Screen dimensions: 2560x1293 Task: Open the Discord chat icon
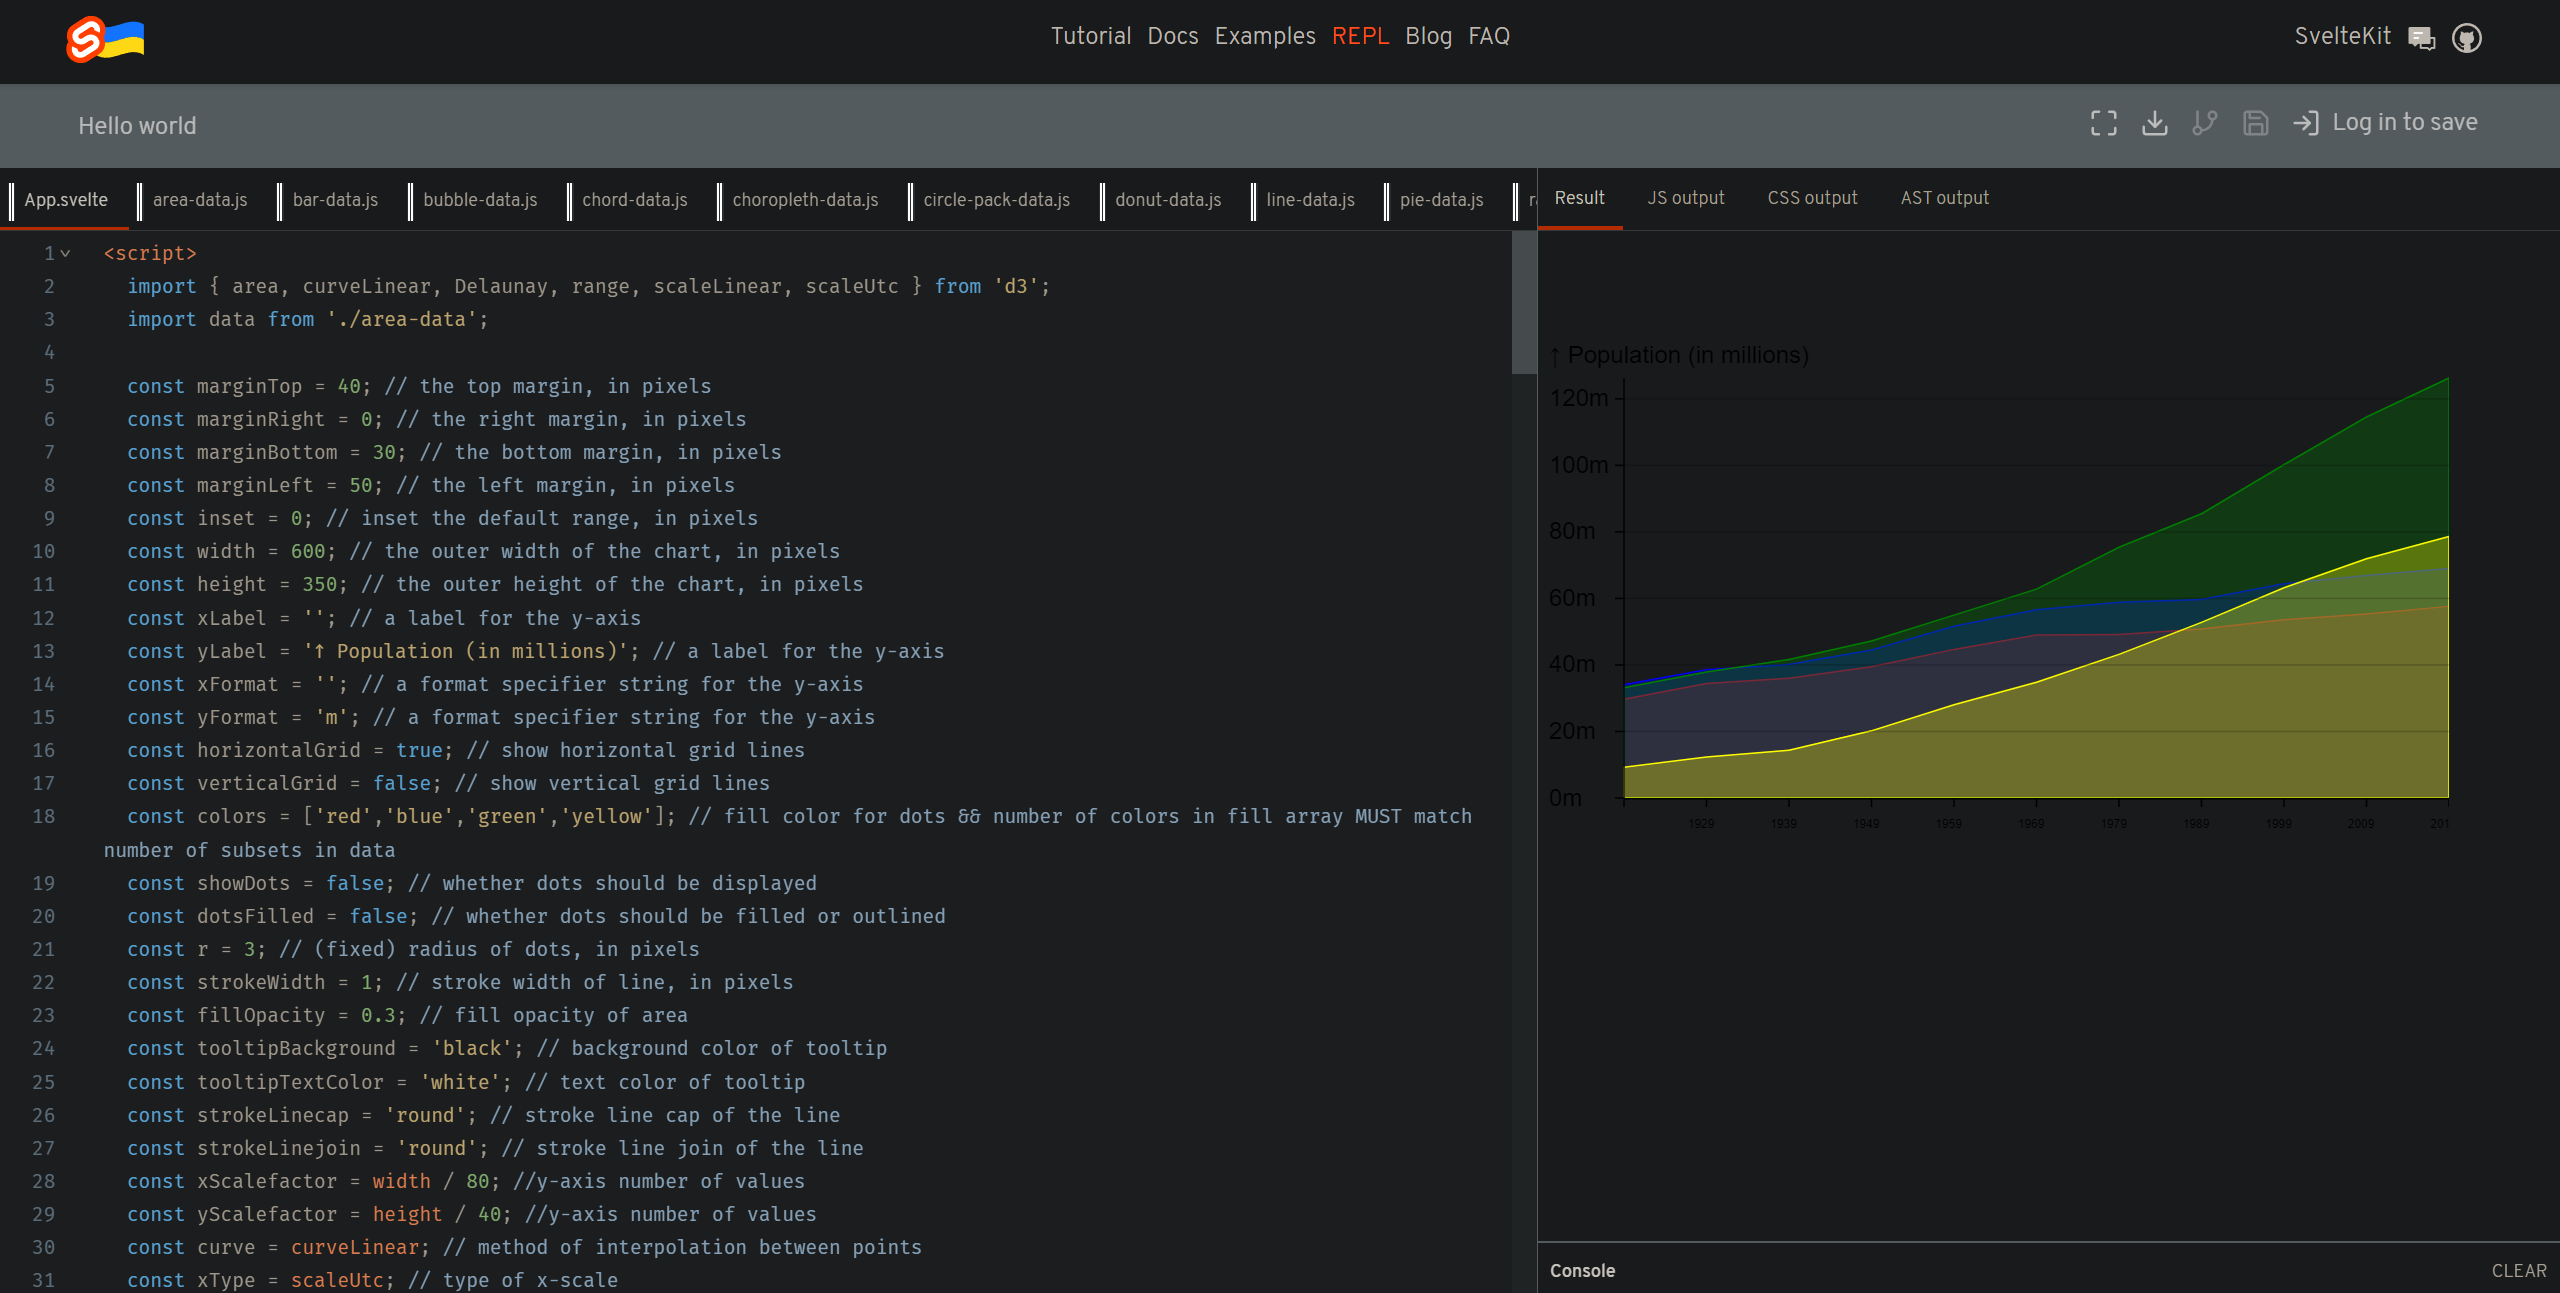2422,38
